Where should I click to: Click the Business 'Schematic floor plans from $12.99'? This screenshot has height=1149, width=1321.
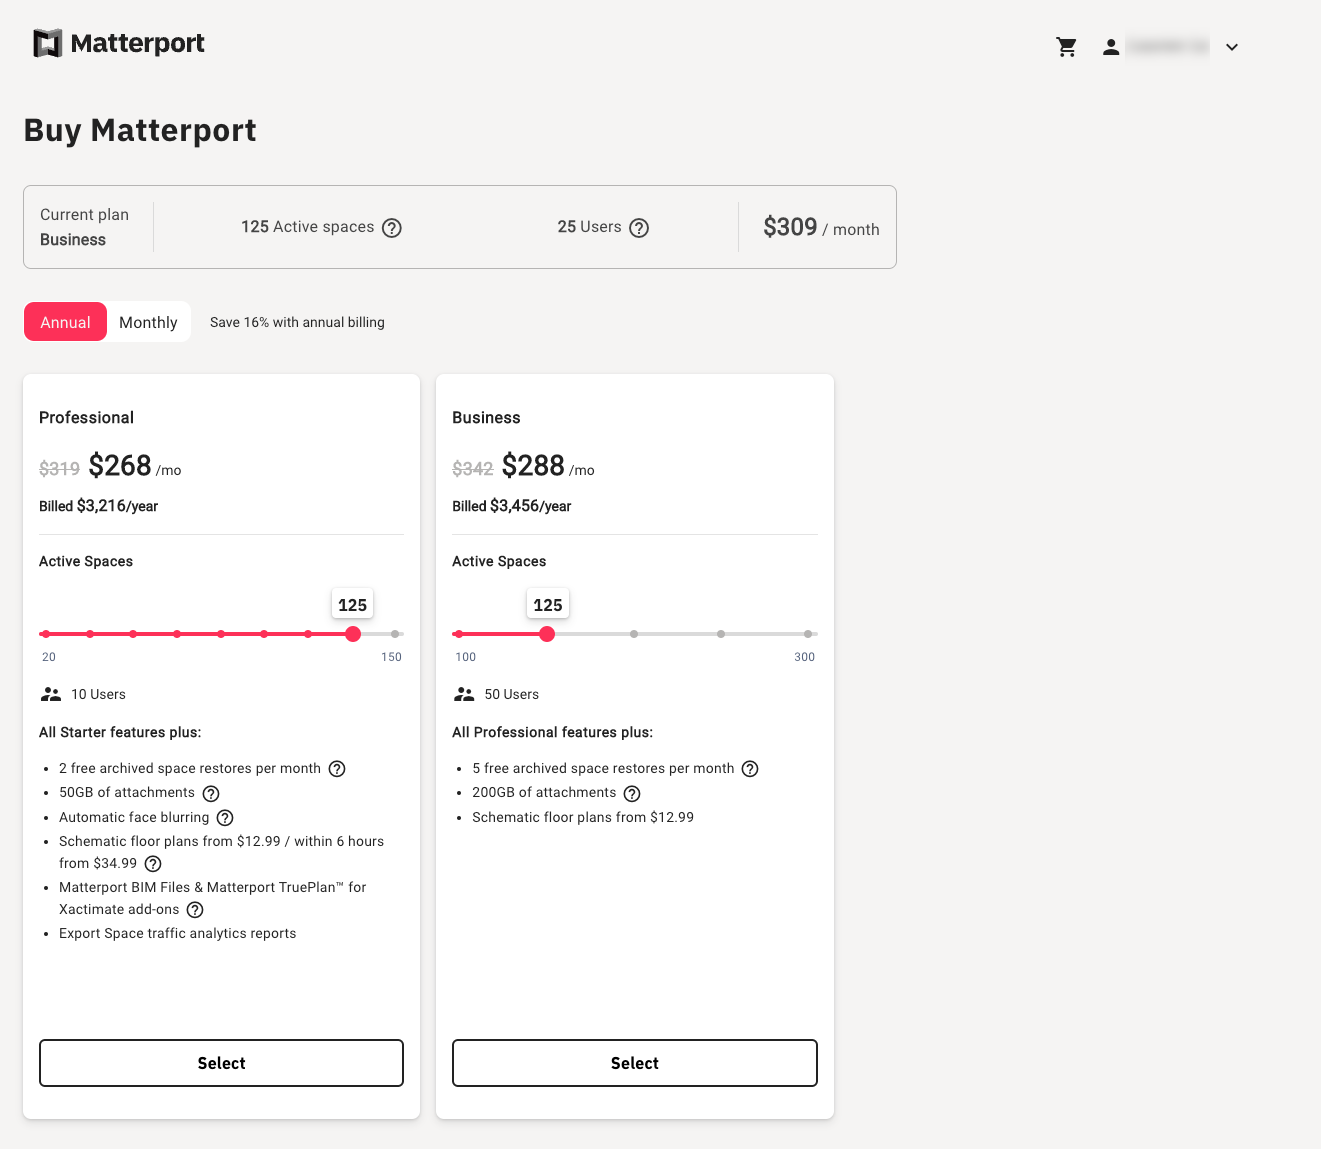[583, 817]
